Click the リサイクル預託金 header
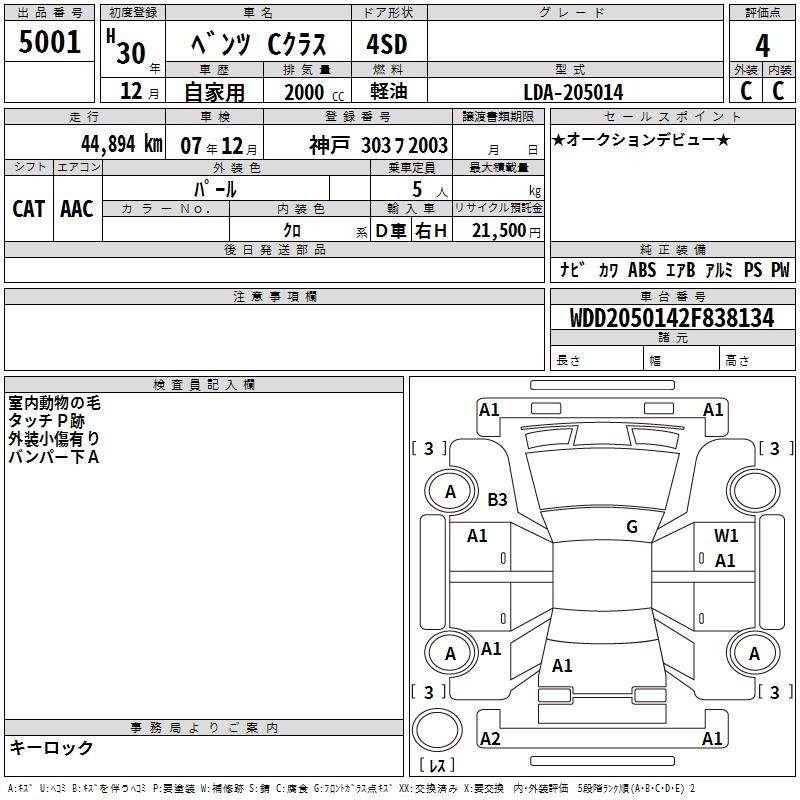This screenshot has width=800, height=800. click(x=498, y=208)
